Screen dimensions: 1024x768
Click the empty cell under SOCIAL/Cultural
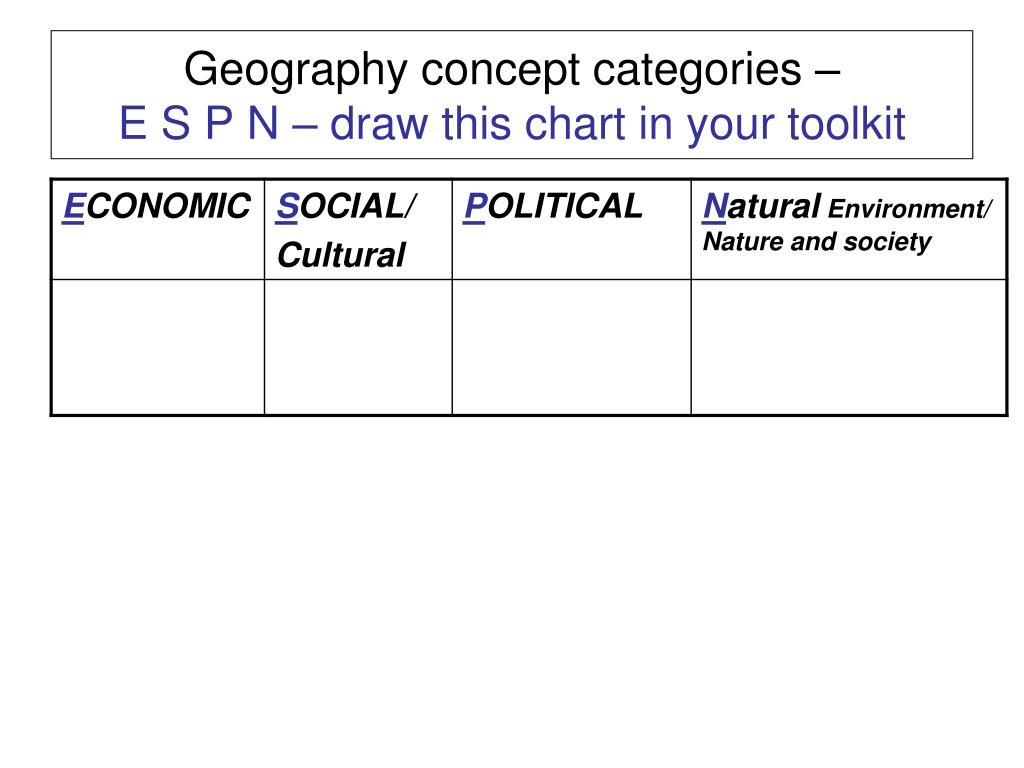(x=359, y=347)
